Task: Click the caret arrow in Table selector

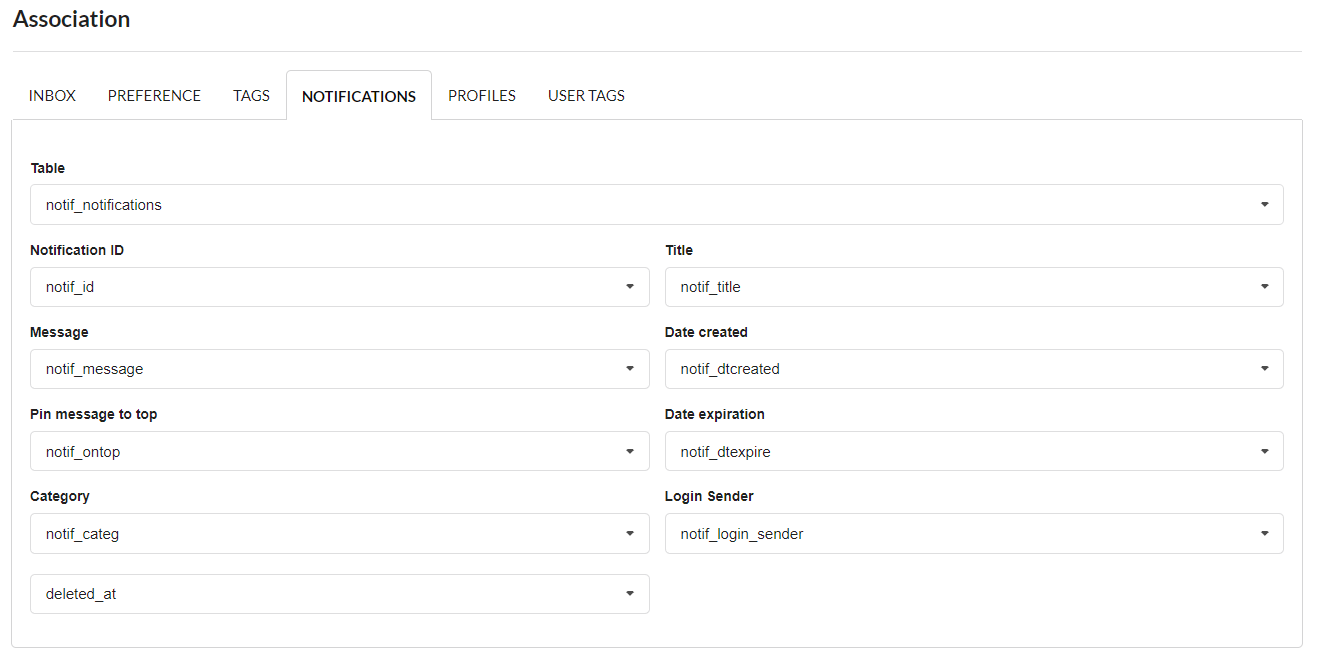Action: tap(1264, 205)
